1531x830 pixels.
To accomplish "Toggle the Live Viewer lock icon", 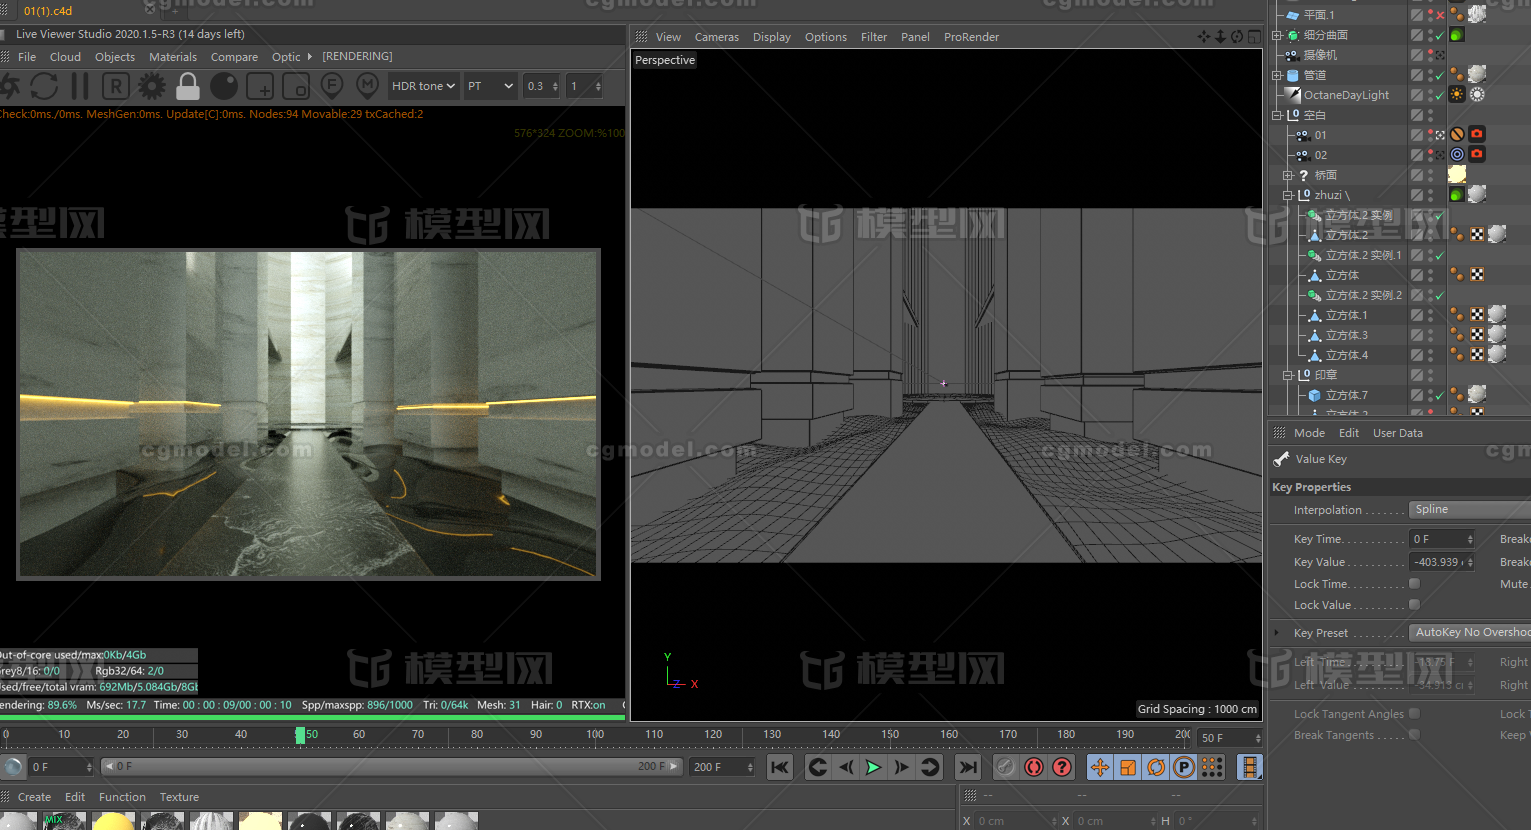I will coord(187,86).
